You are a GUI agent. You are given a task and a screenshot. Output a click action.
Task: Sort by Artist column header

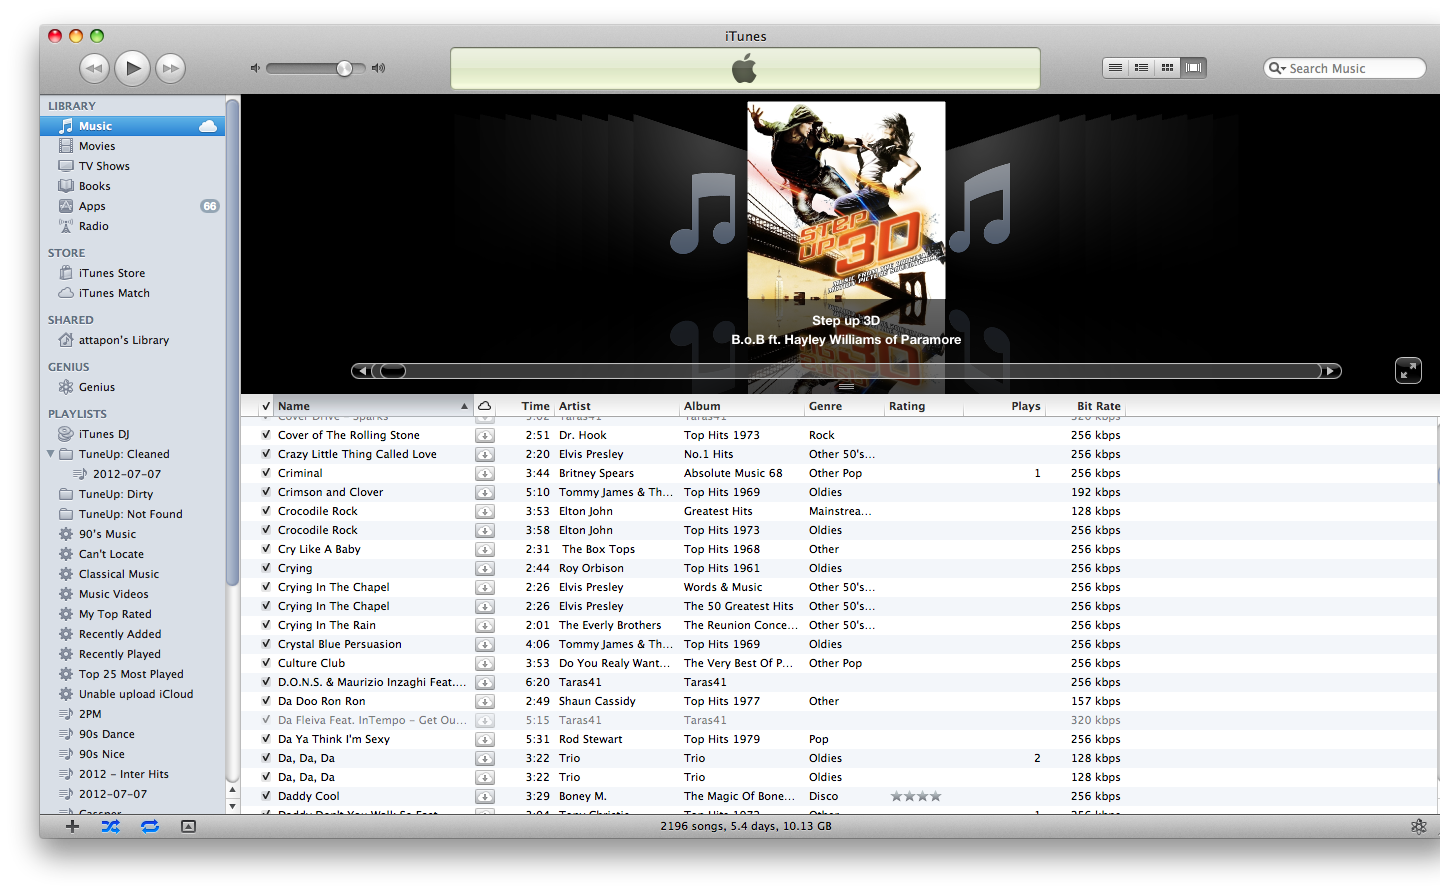point(617,406)
